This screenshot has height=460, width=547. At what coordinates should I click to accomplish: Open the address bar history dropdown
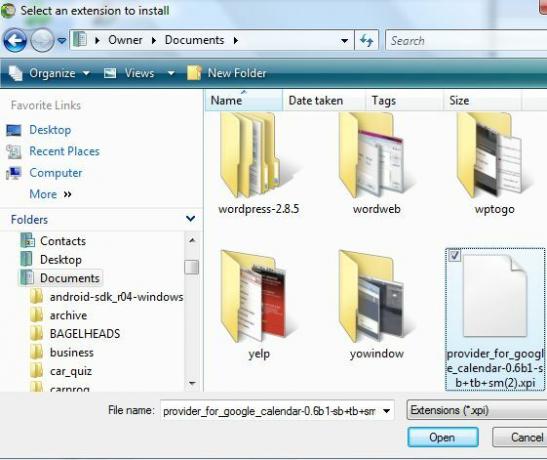coord(344,40)
